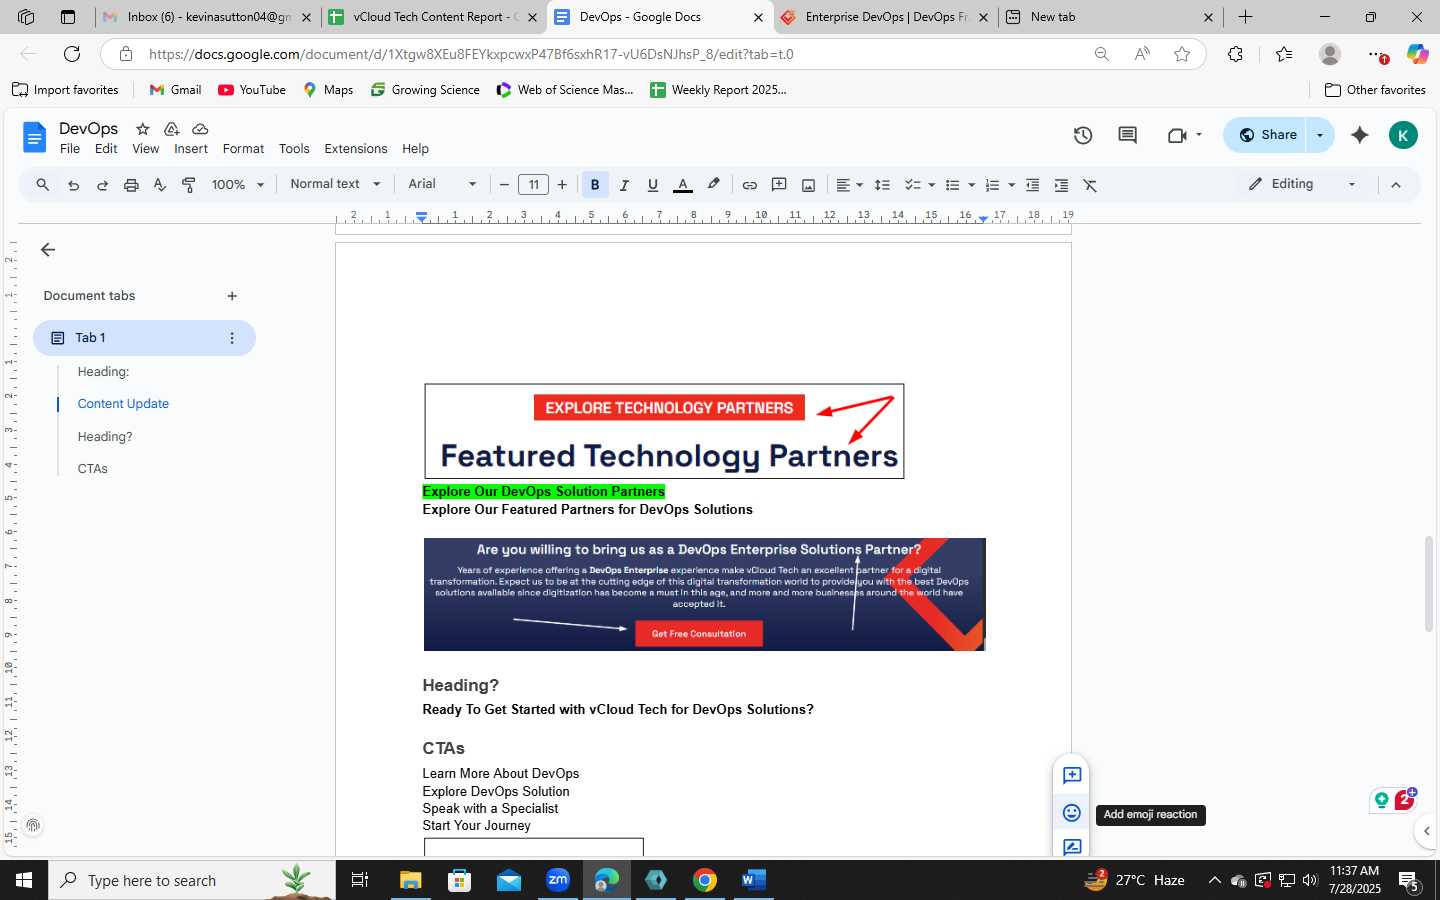Image resolution: width=1440 pixels, height=900 pixels.
Task: Click the Windows taskbar search box
Action: point(192,880)
